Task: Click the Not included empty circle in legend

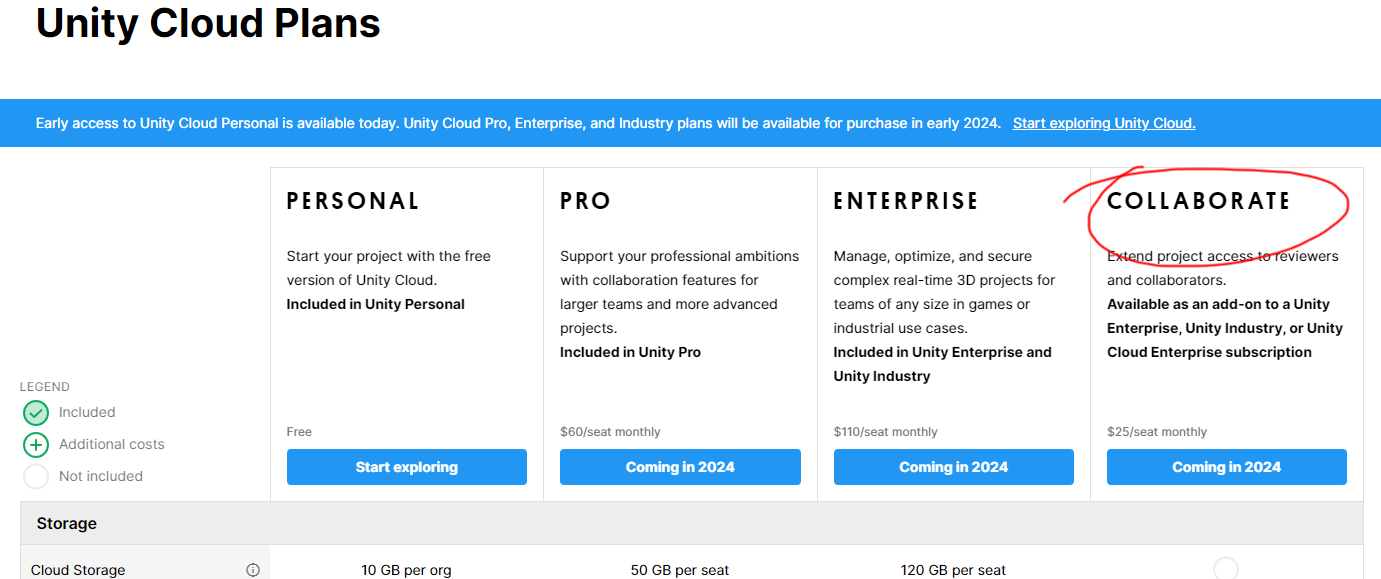Action: pos(36,477)
